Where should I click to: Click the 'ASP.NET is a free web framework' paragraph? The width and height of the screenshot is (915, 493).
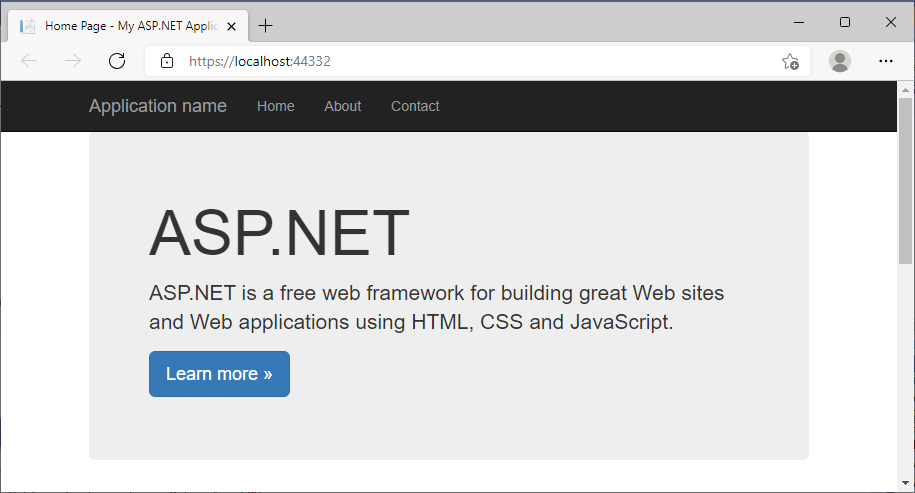[436, 307]
